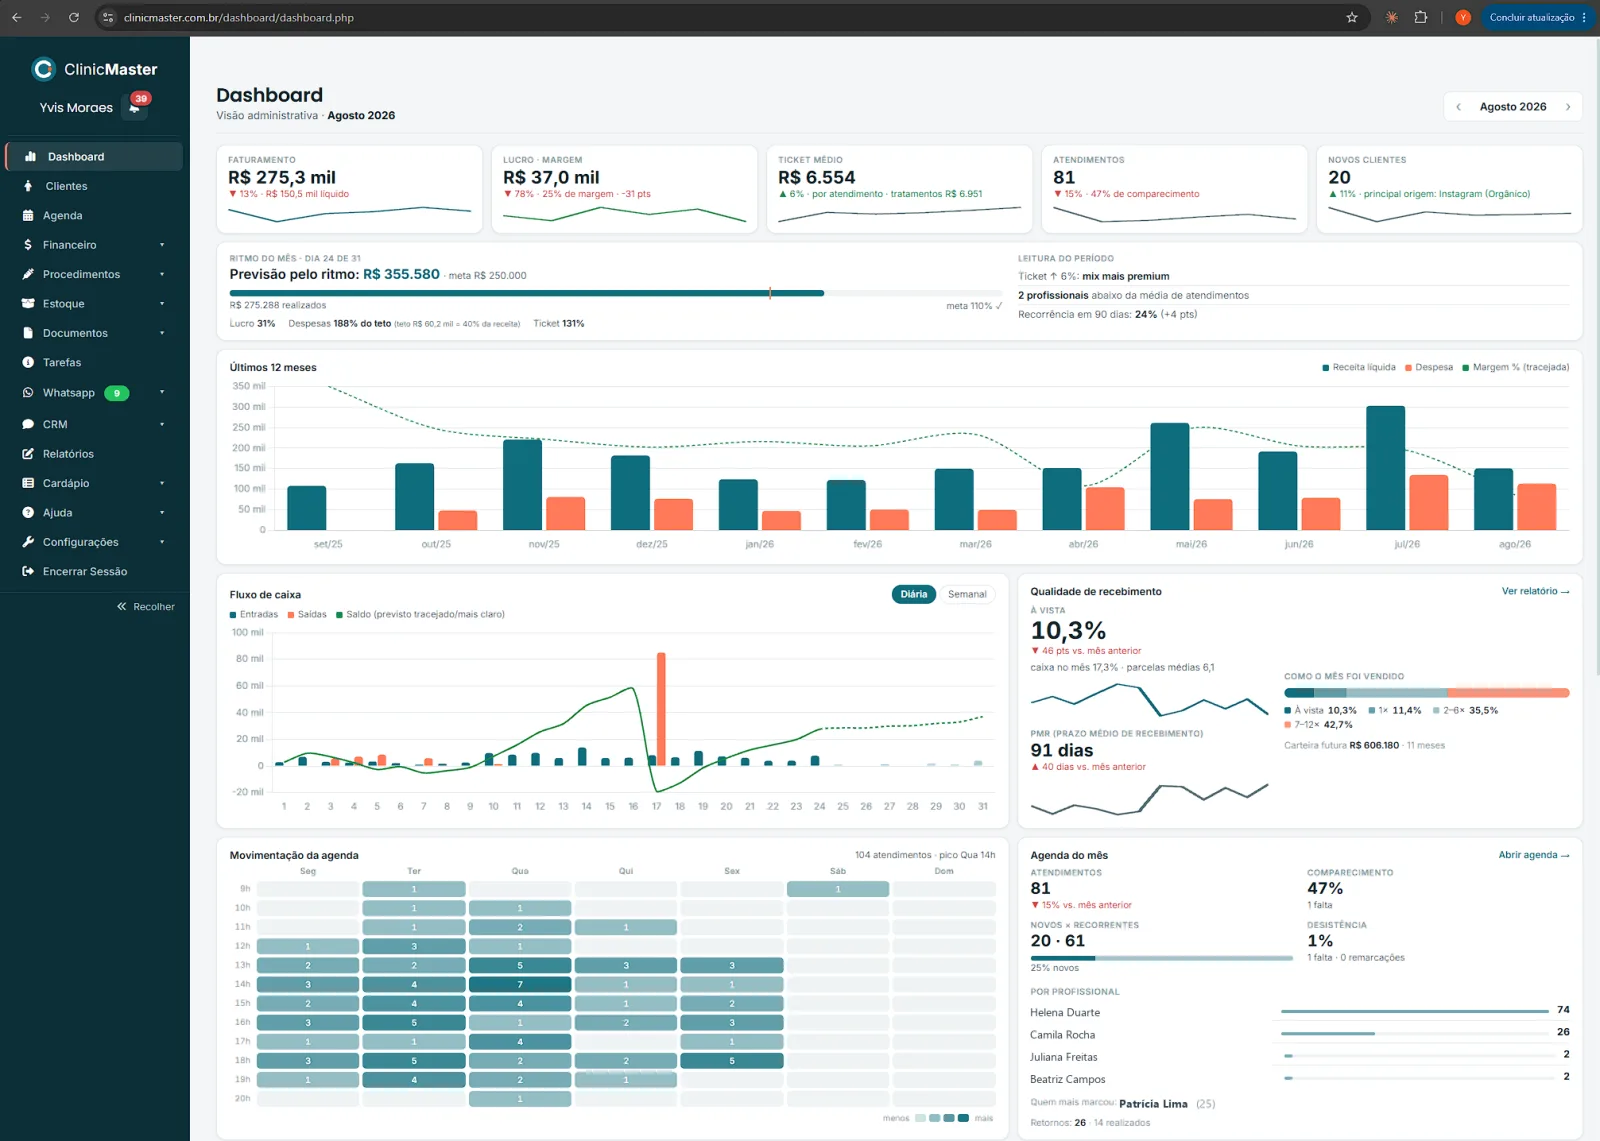
Task: Open the Abrir agenda link
Action: tap(1534, 855)
